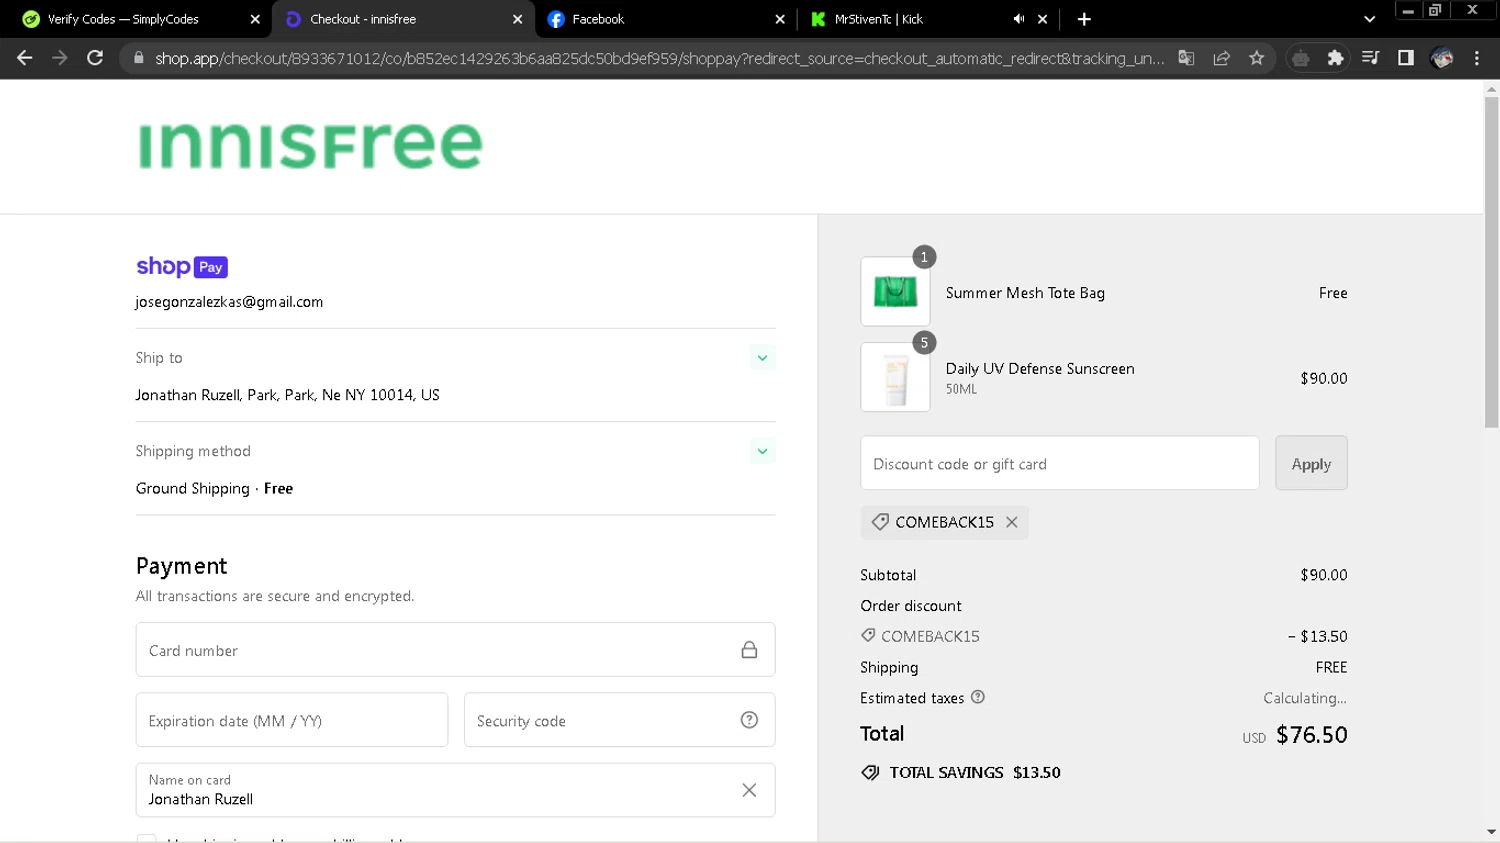Image resolution: width=1500 pixels, height=843 pixels.
Task: Toggle the browser side panel
Action: (1405, 58)
